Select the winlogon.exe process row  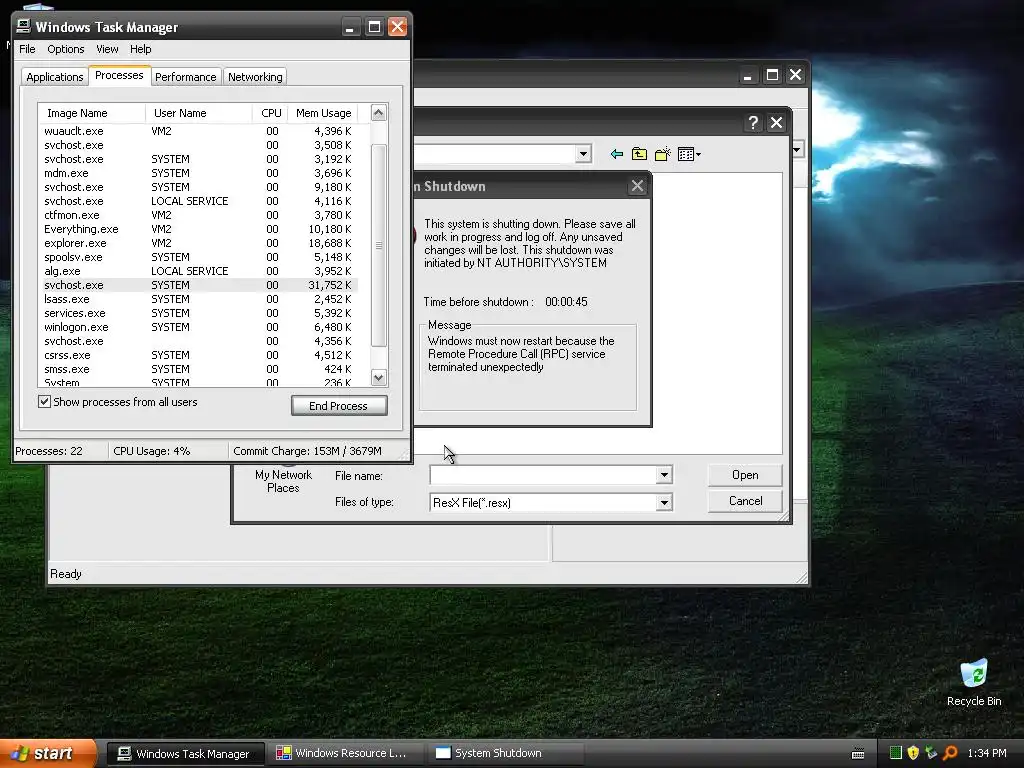pos(198,327)
